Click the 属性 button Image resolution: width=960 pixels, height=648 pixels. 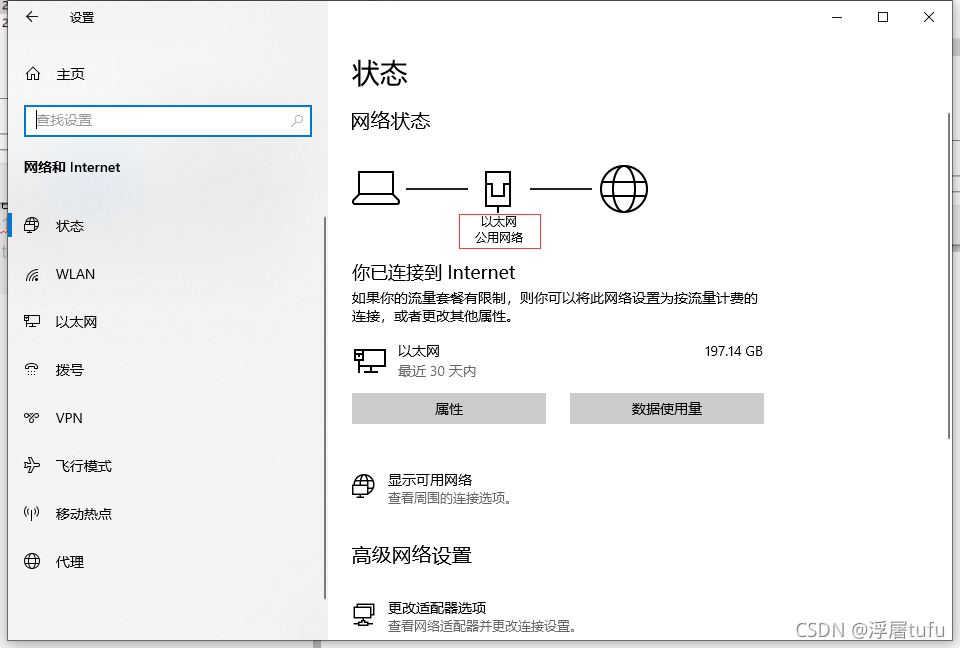click(x=448, y=408)
